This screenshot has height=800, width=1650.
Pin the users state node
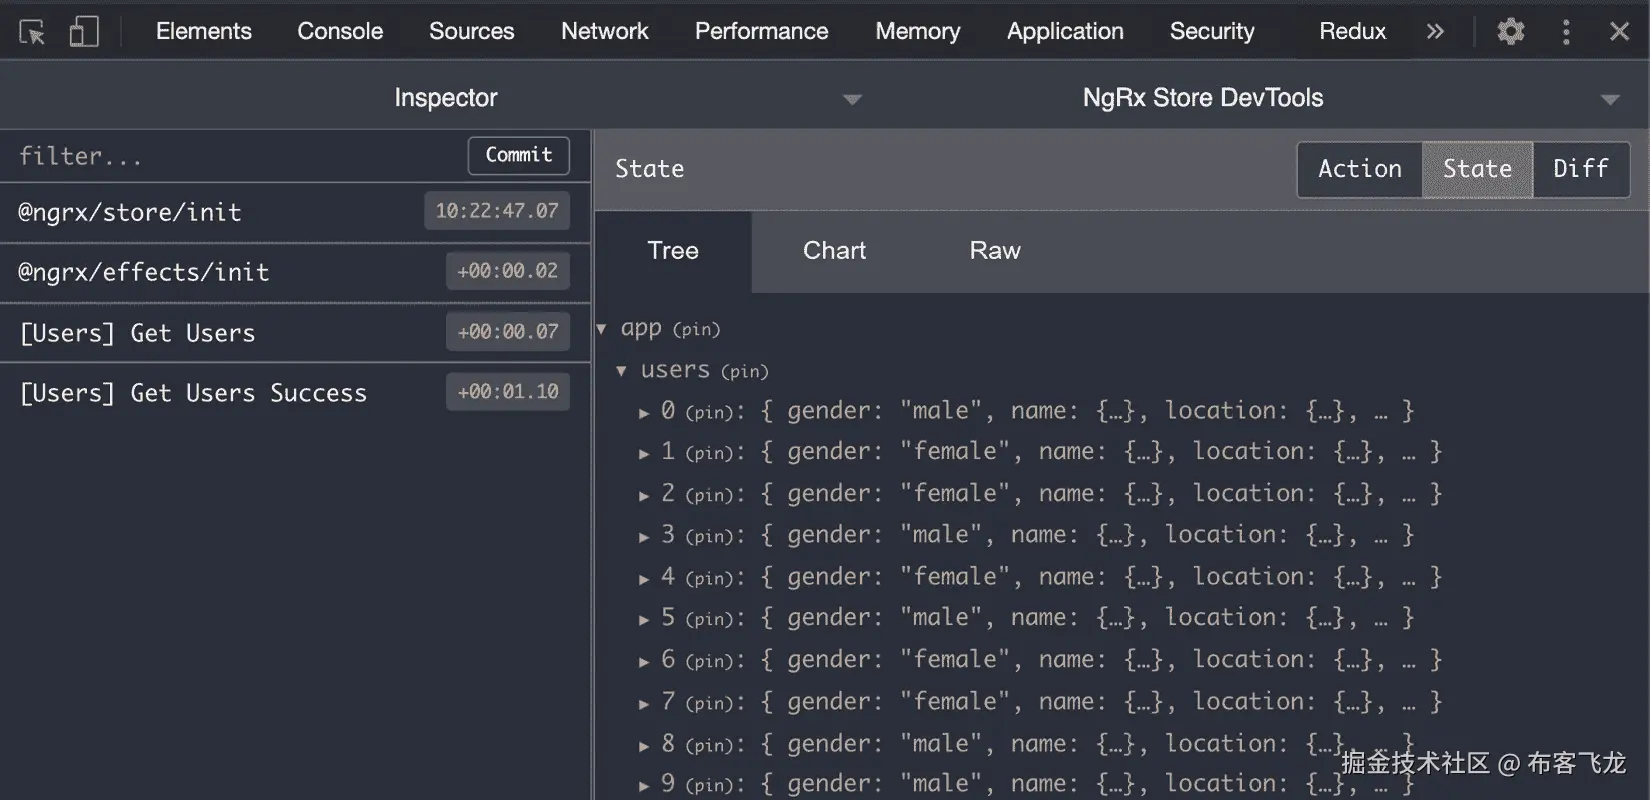pos(745,371)
